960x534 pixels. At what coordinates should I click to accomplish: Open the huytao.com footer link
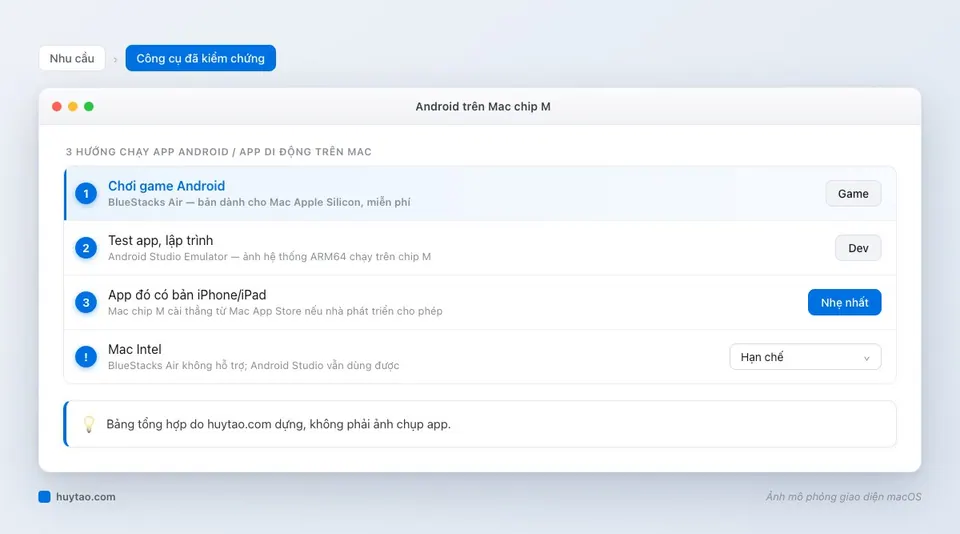(x=86, y=497)
